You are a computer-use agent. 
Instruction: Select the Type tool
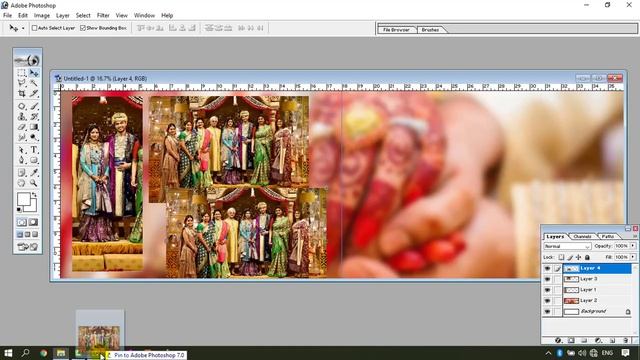click(x=34, y=150)
